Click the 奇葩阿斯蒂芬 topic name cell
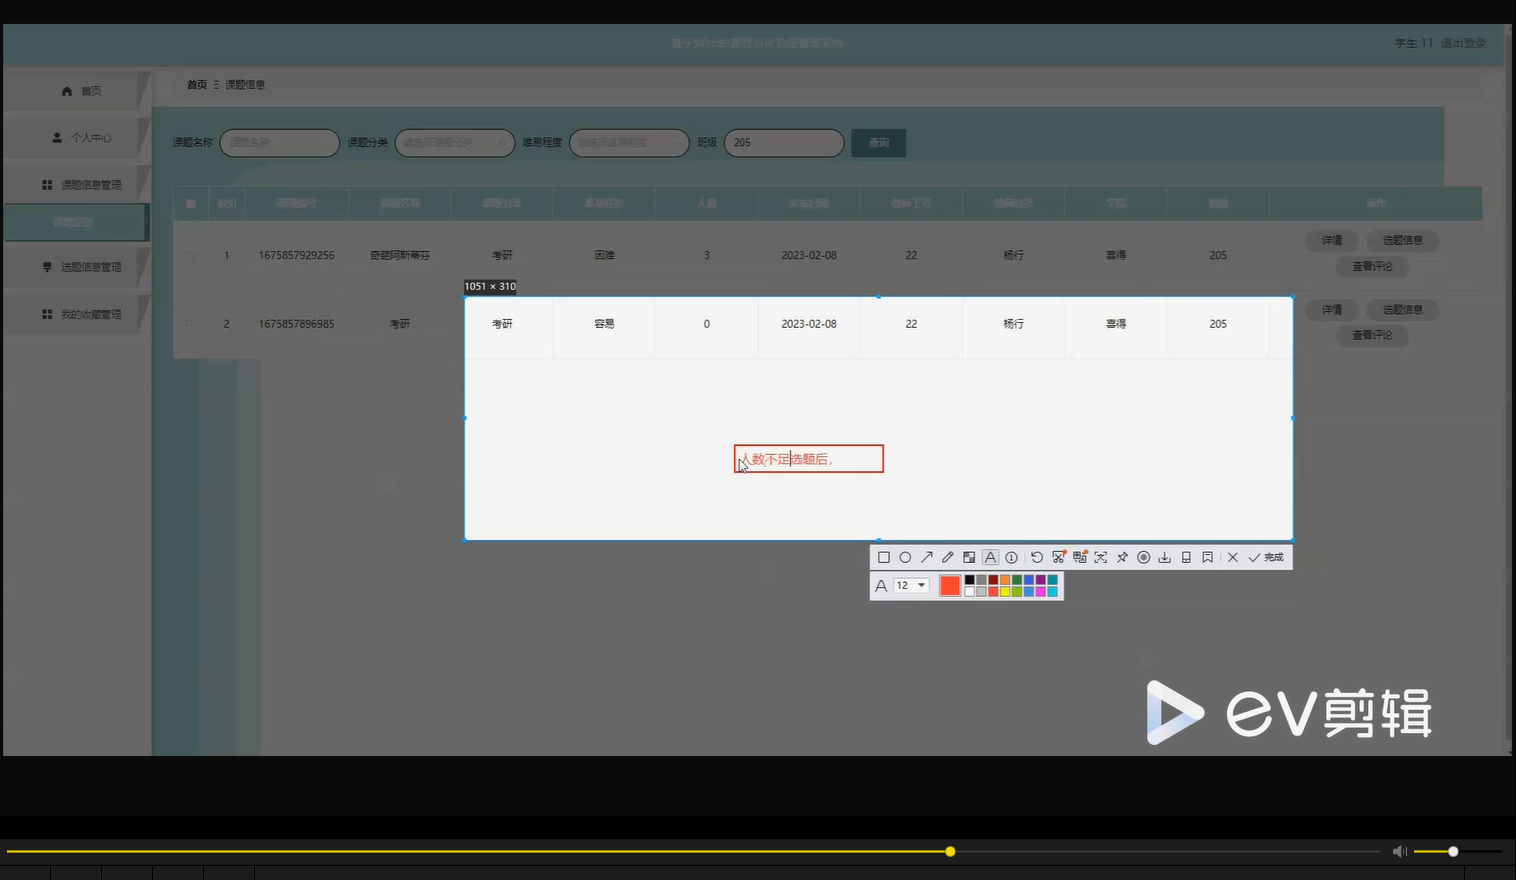Viewport: 1516px width, 880px height. [400, 255]
